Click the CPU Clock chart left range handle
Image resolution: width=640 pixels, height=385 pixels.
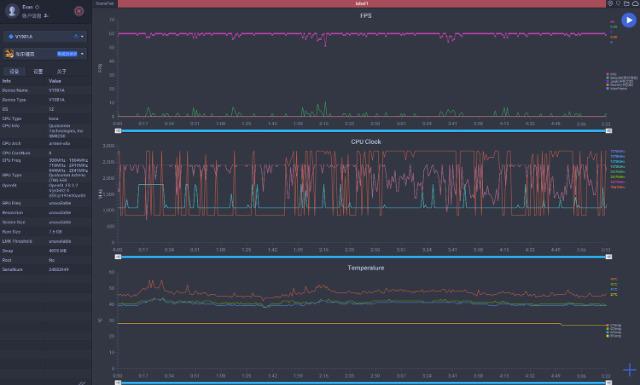[118, 257]
